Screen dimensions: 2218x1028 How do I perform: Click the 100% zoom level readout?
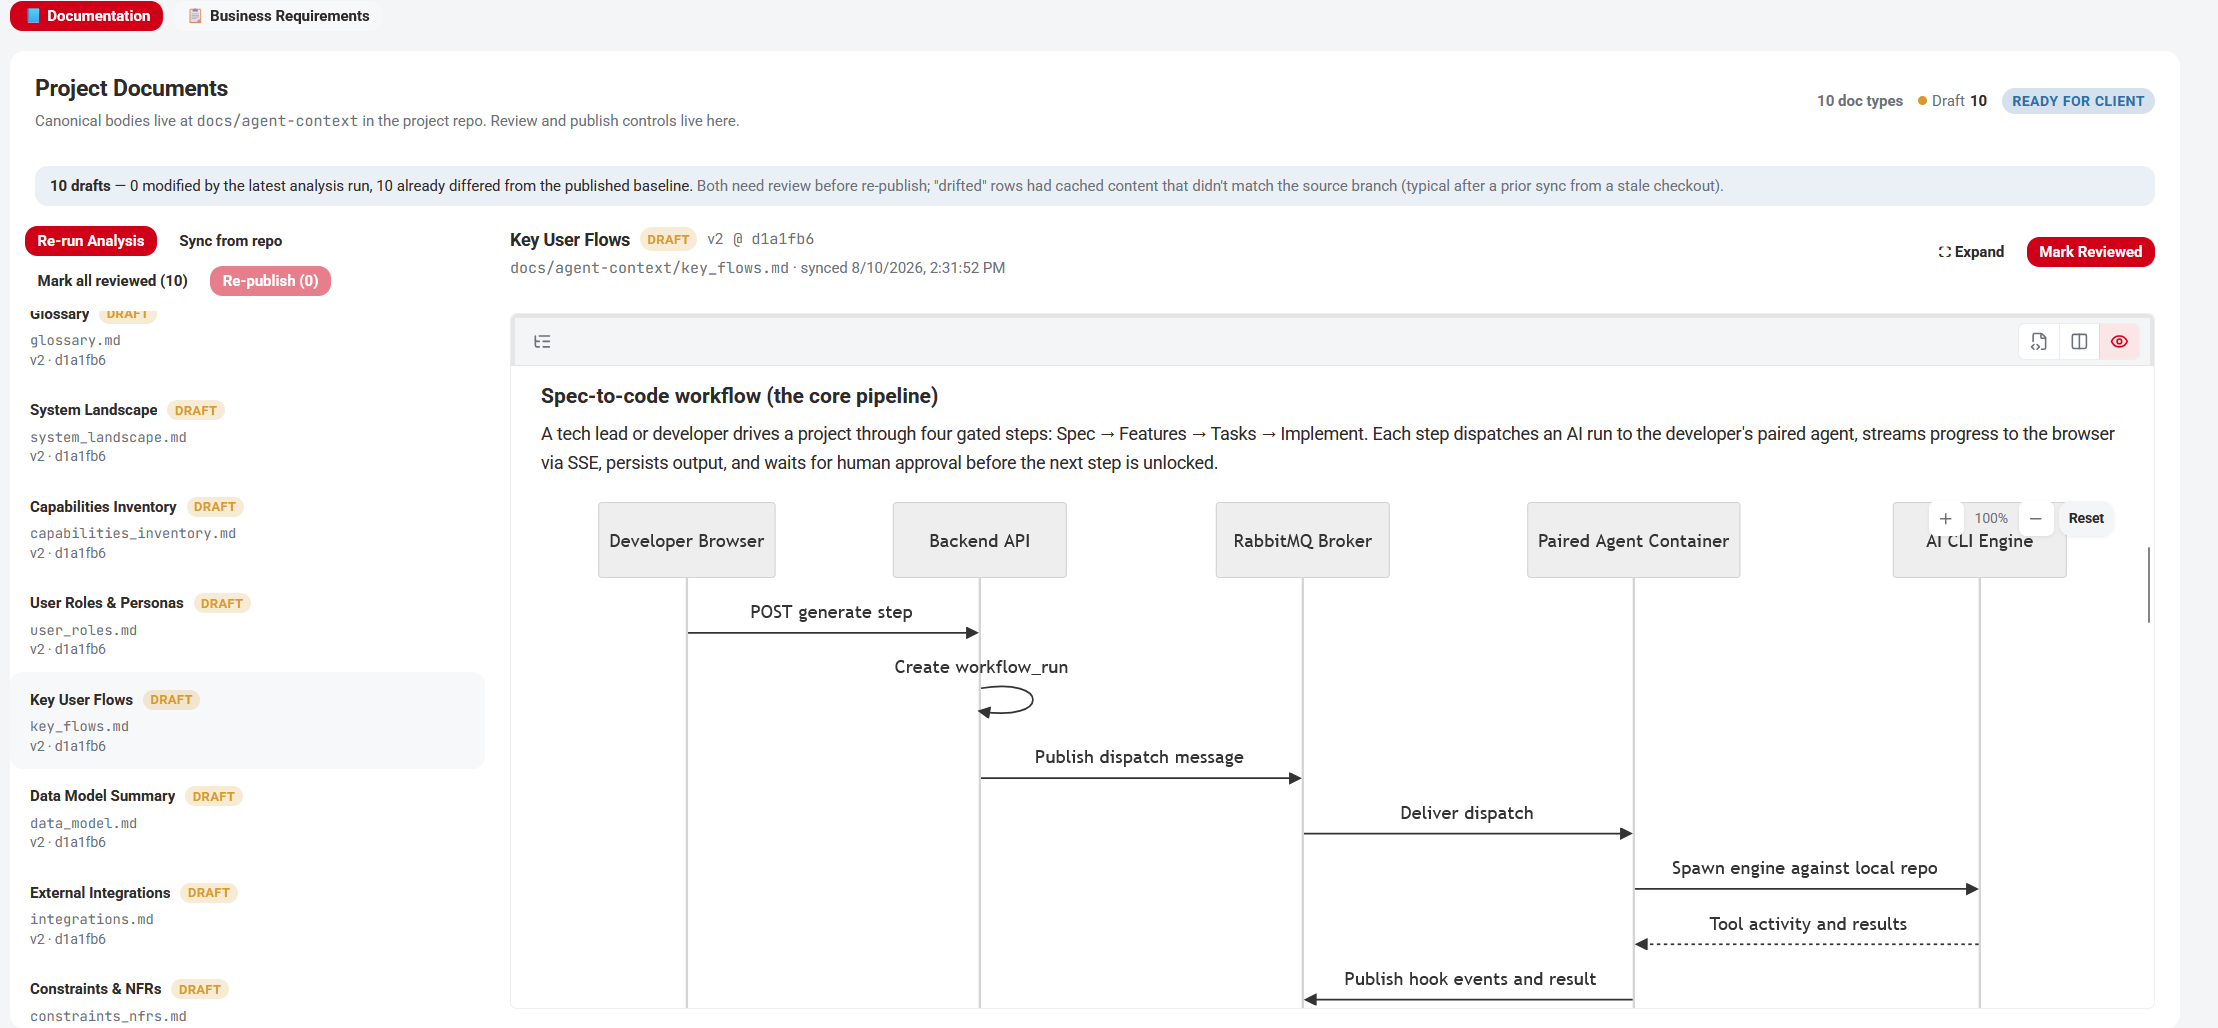(x=1991, y=518)
